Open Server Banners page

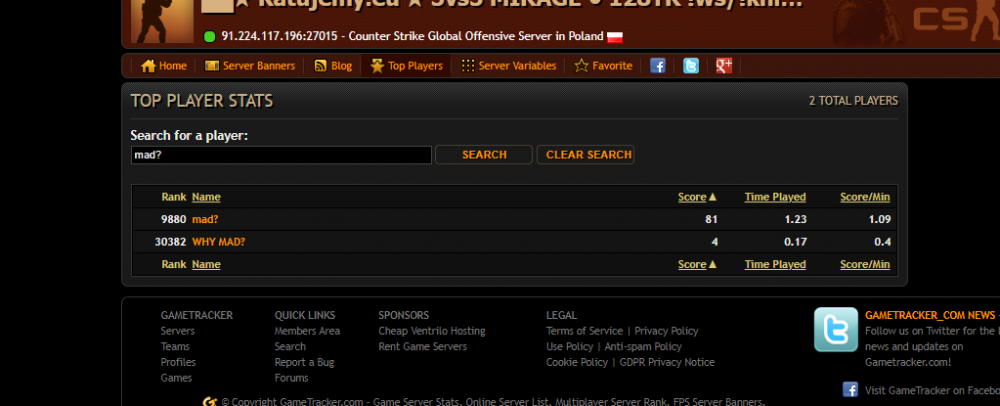pyautogui.click(x=249, y=66)
